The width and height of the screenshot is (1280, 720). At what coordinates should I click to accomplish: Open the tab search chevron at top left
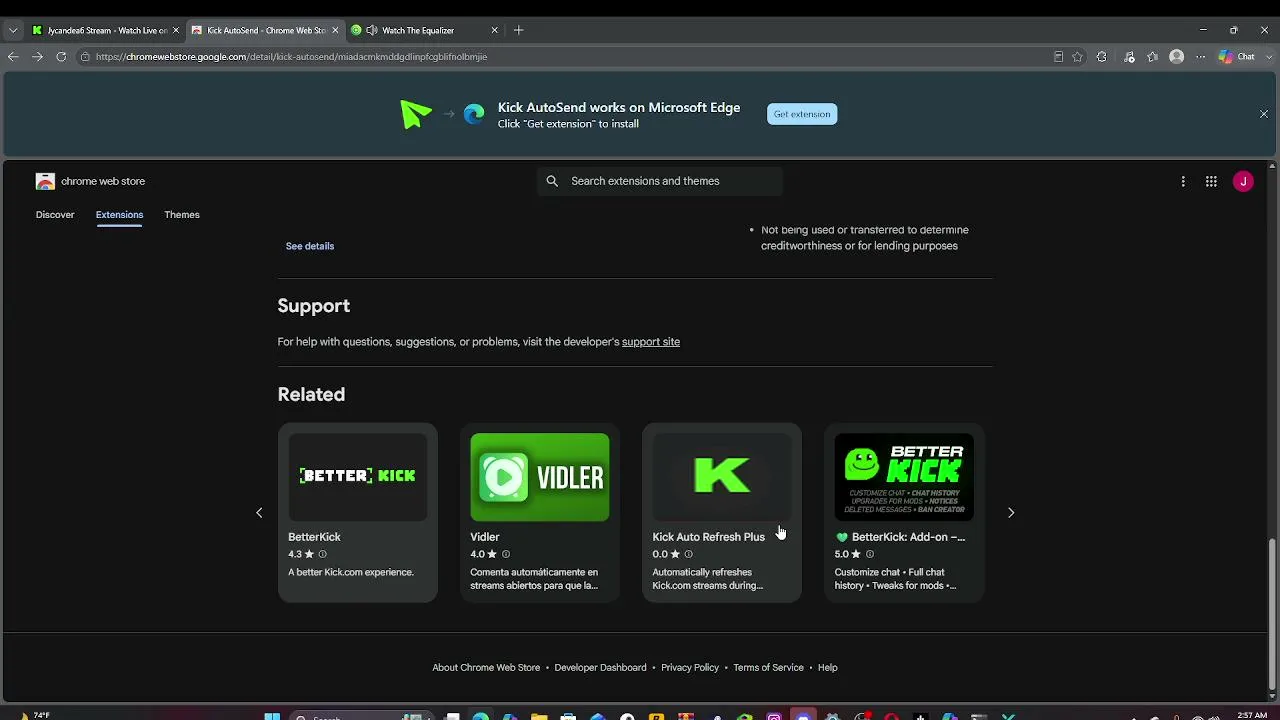(13, 30)
